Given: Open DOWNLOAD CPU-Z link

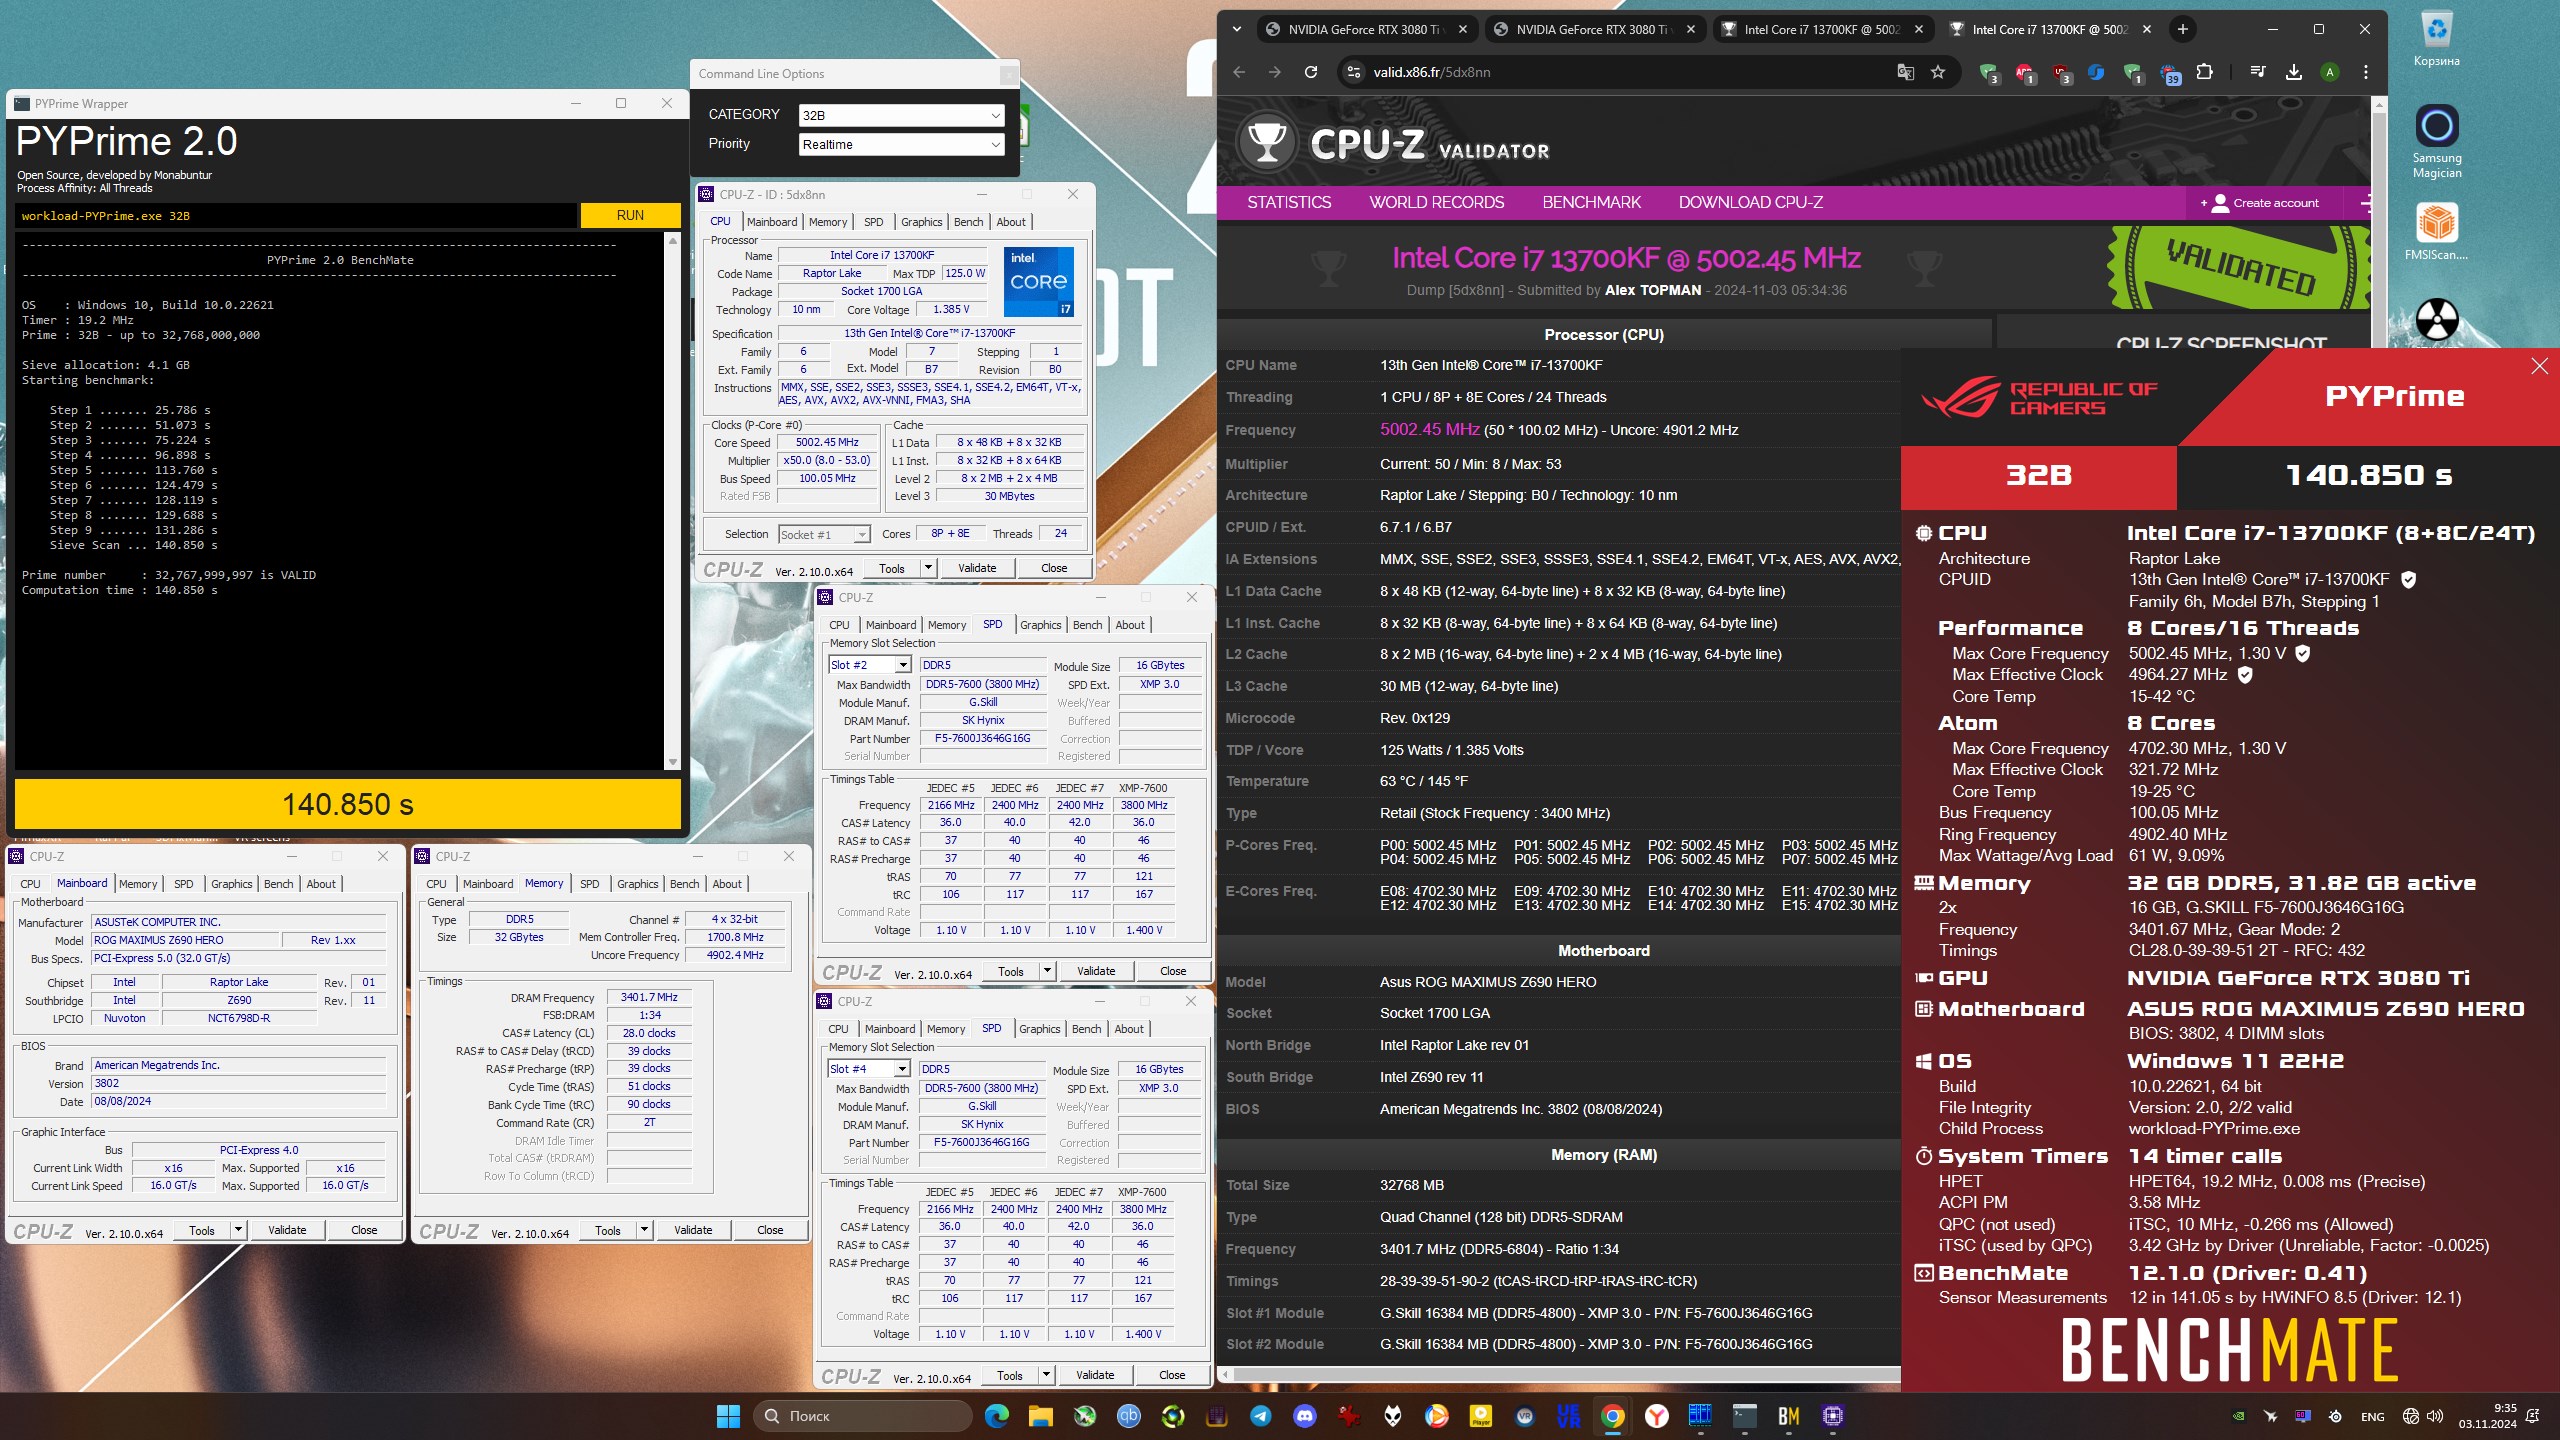Looking at the screenshot, I should (x=1750, y=202).
